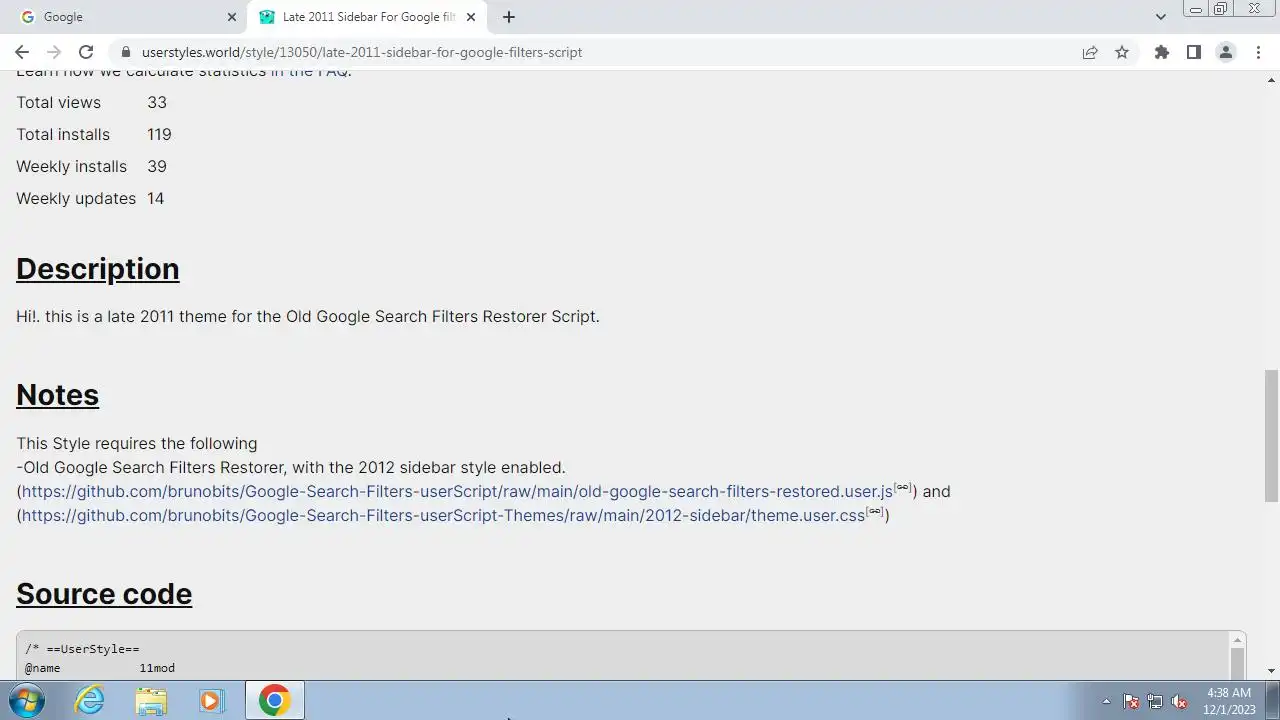Open Chrome three-dot menu
The height and width of the screenshot is (720, 1280).
1258,52
